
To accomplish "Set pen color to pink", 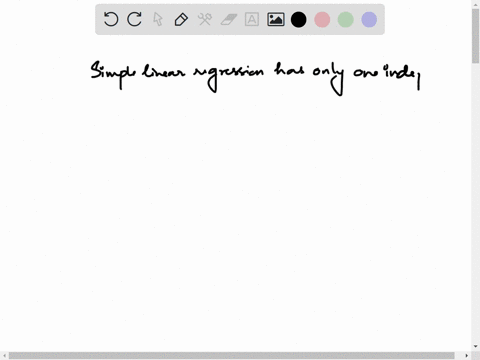I will [x=322, y=19].
